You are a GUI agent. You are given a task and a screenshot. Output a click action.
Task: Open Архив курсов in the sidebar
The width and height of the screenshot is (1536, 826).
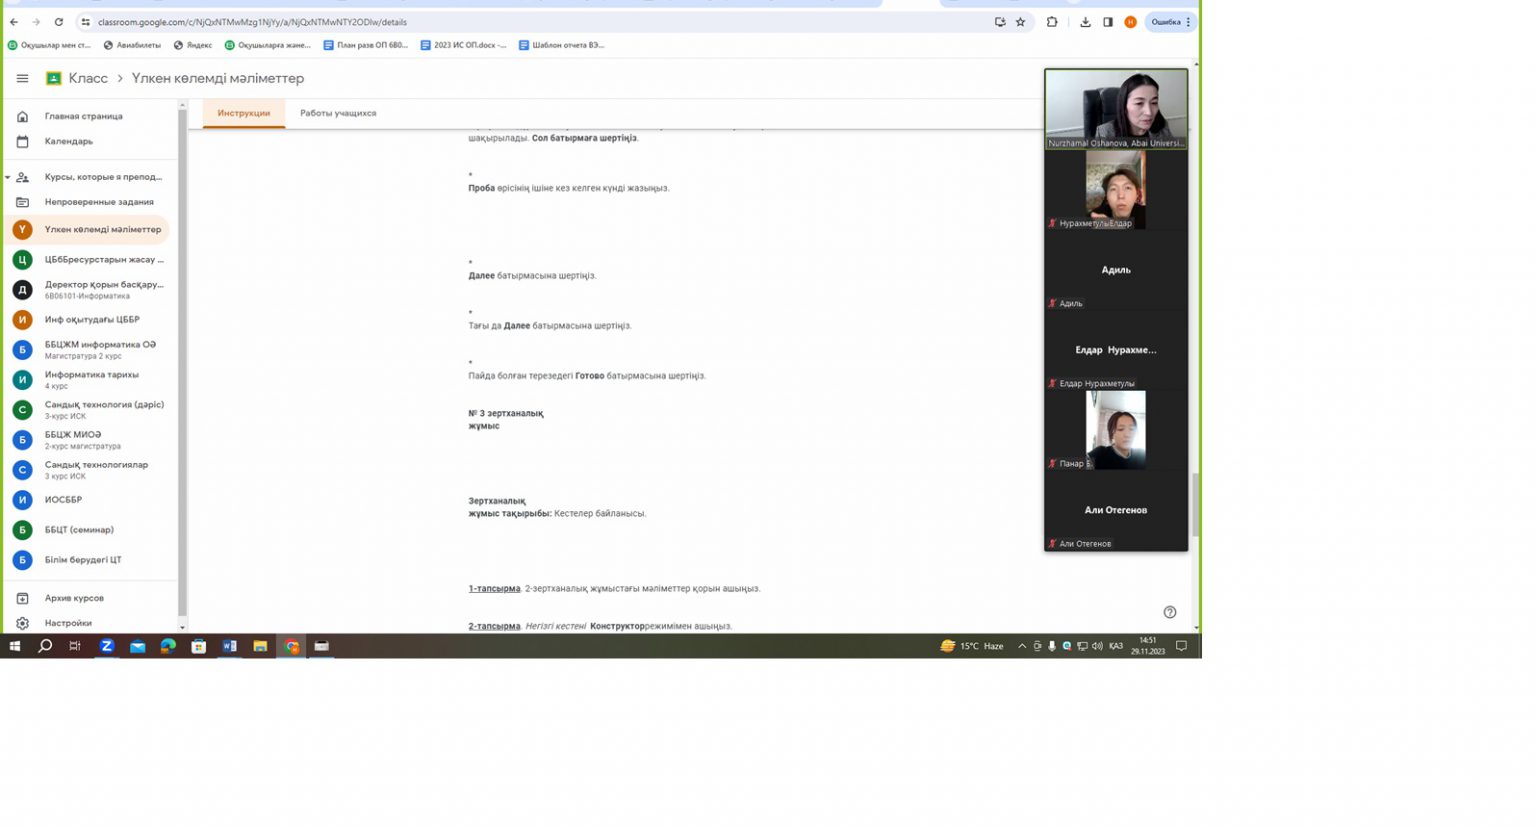pyautogui.click(x=74, y=598)
